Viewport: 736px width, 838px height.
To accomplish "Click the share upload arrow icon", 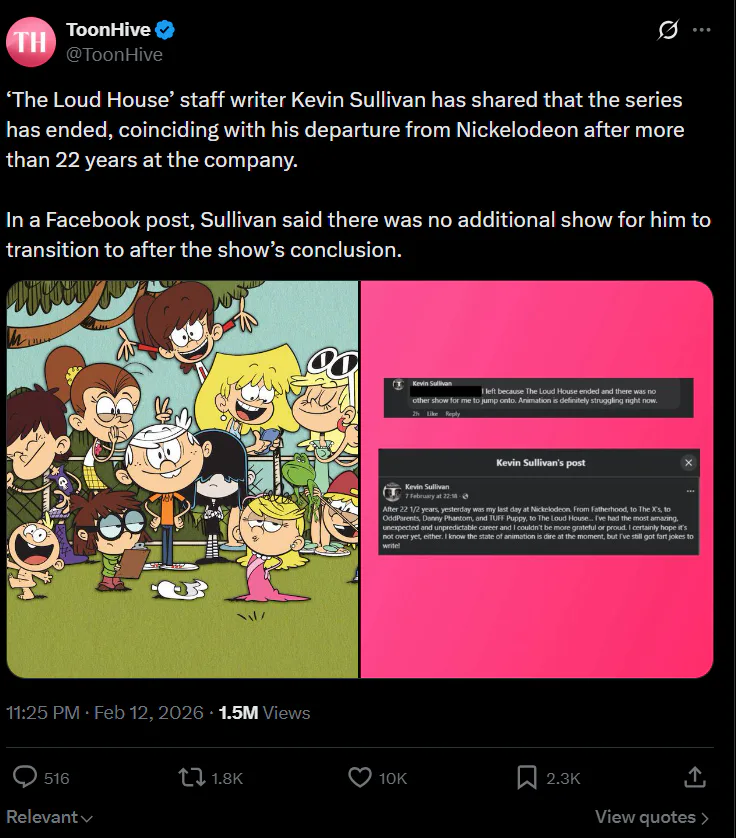I will 692,777.
